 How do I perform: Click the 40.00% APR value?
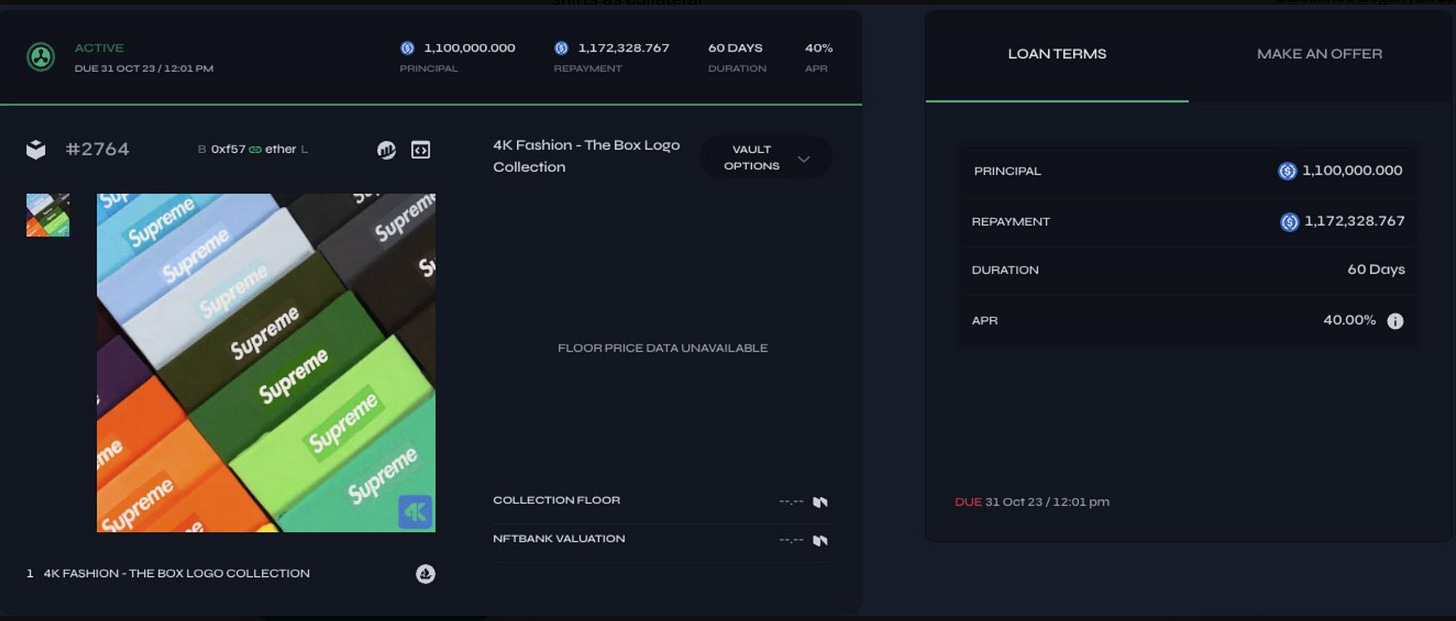(1349, 320)
